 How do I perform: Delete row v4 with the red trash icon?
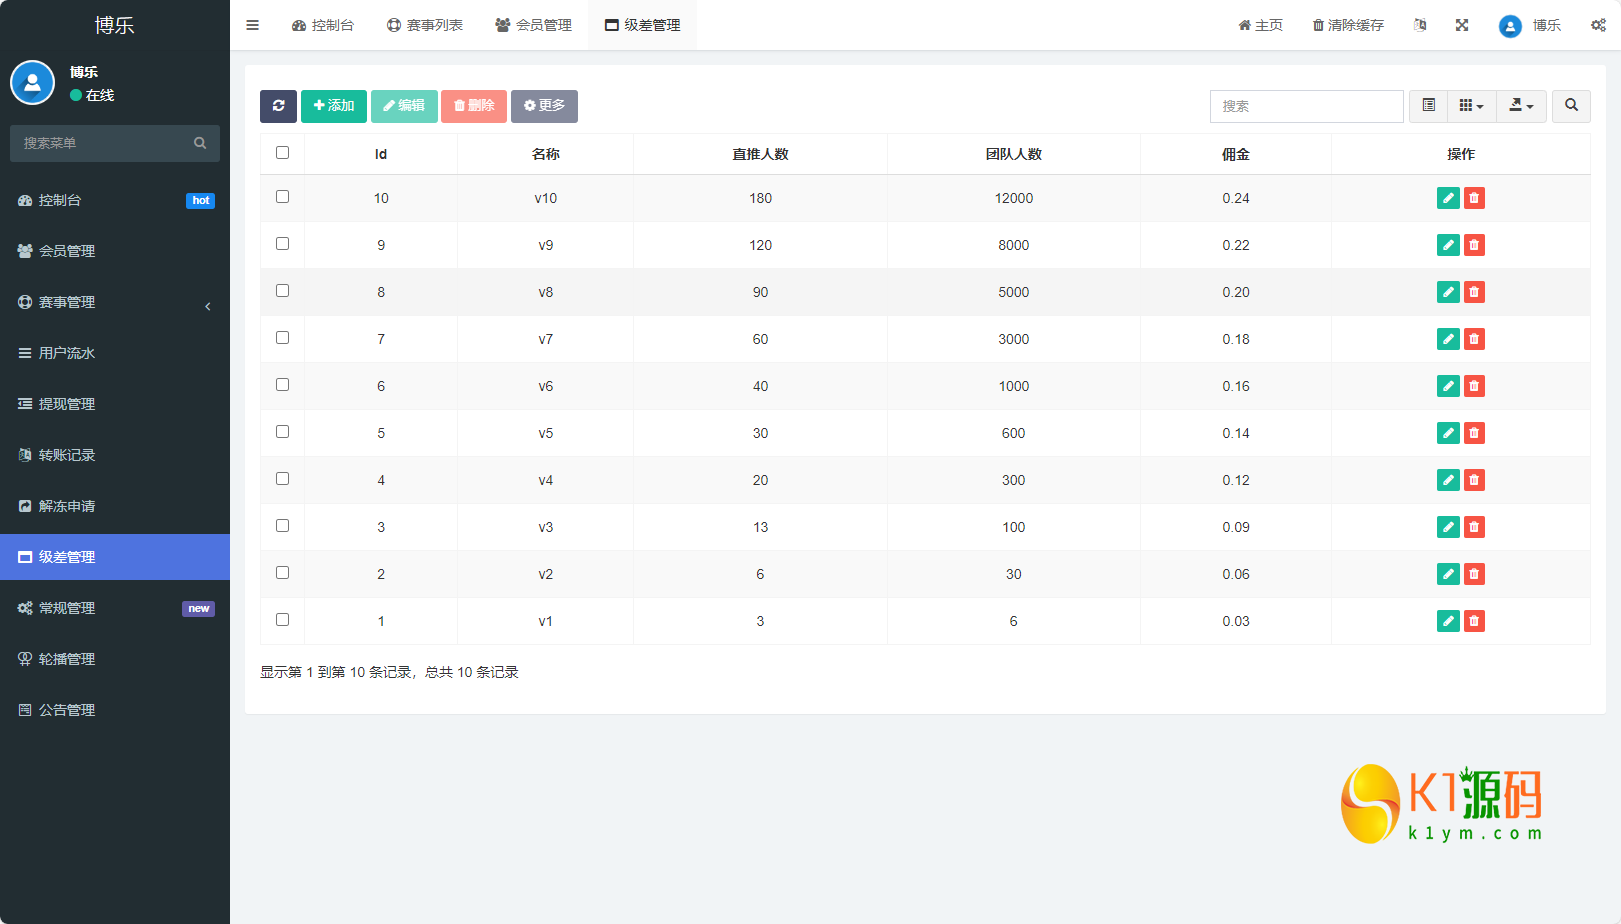(x=1474, y=480)
